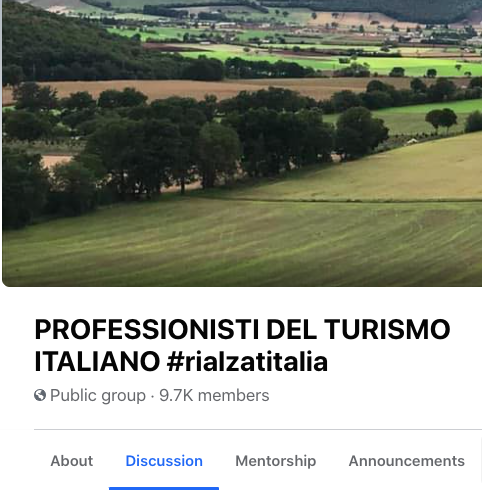Click the PROFESSIONISTI DEL TURISMO group title
The width and height of the screenshot is (482, 490).
click(242, 329)
